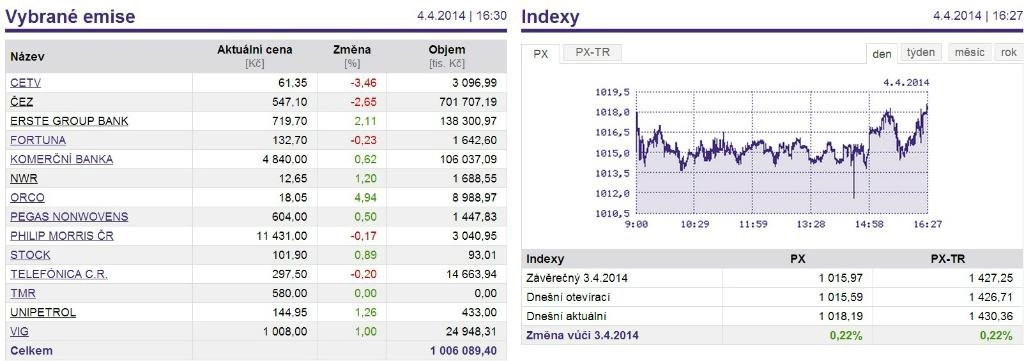Open PHILIP MORRIS ČR link
This screenshot has width=1024, height=361.
[x=62, y=236]
